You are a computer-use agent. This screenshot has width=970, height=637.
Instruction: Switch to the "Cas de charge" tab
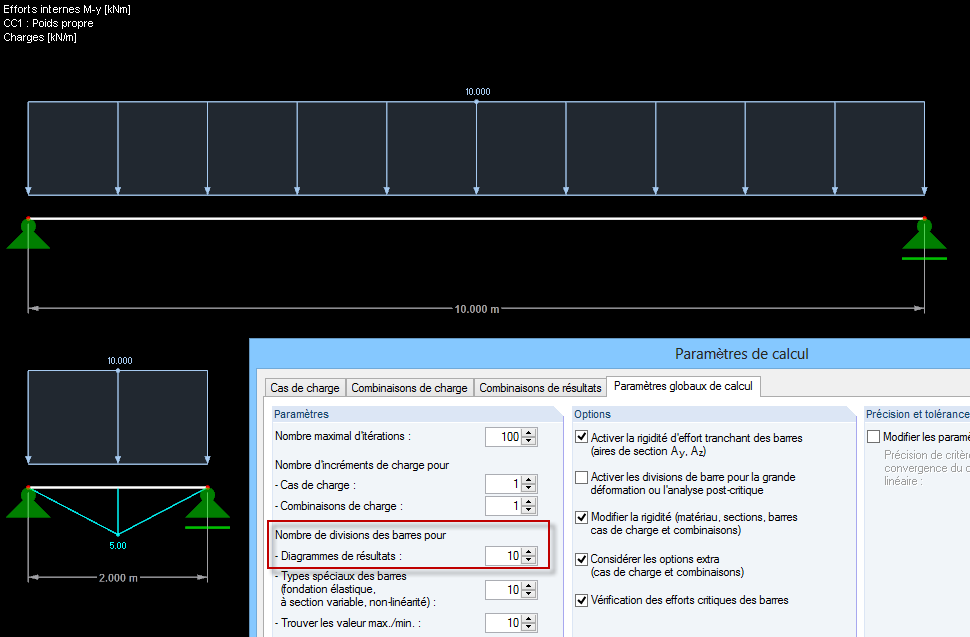point(304,386)
